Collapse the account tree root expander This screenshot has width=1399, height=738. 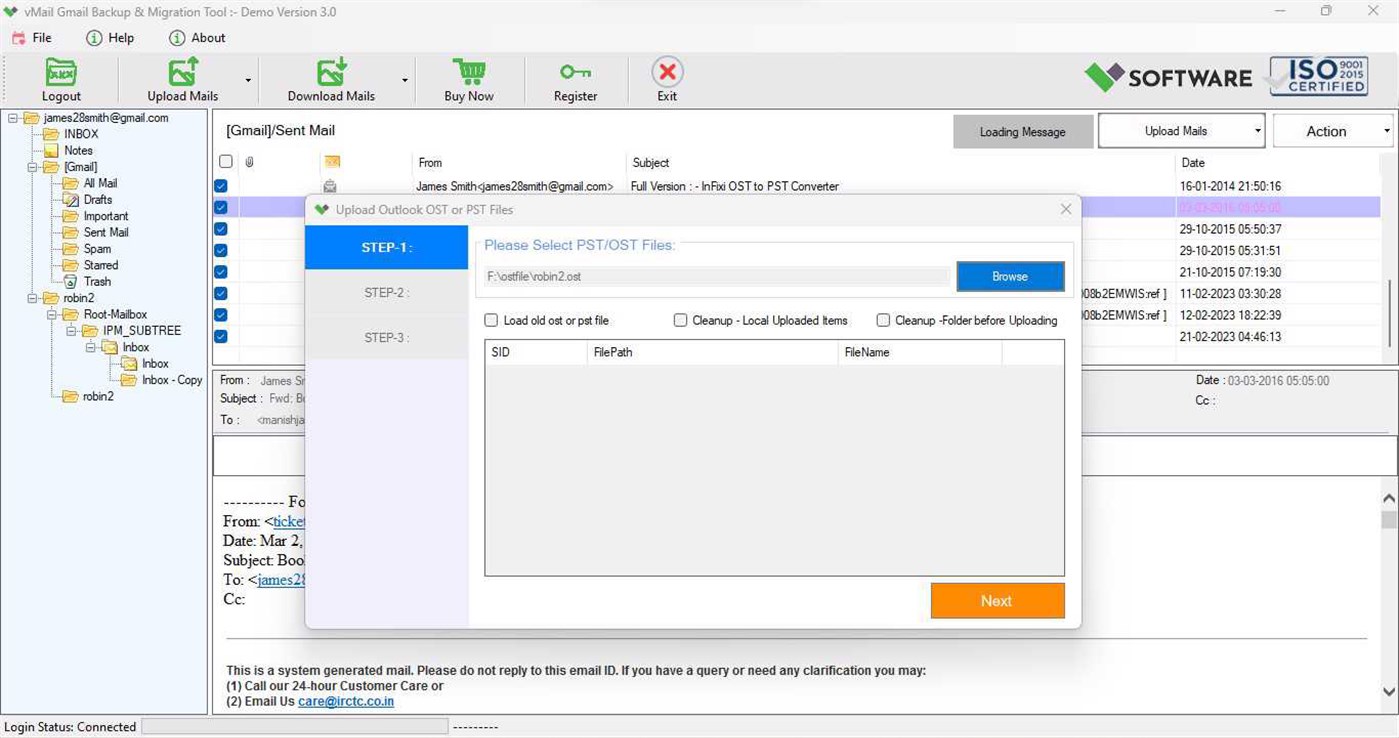(13, 118)
